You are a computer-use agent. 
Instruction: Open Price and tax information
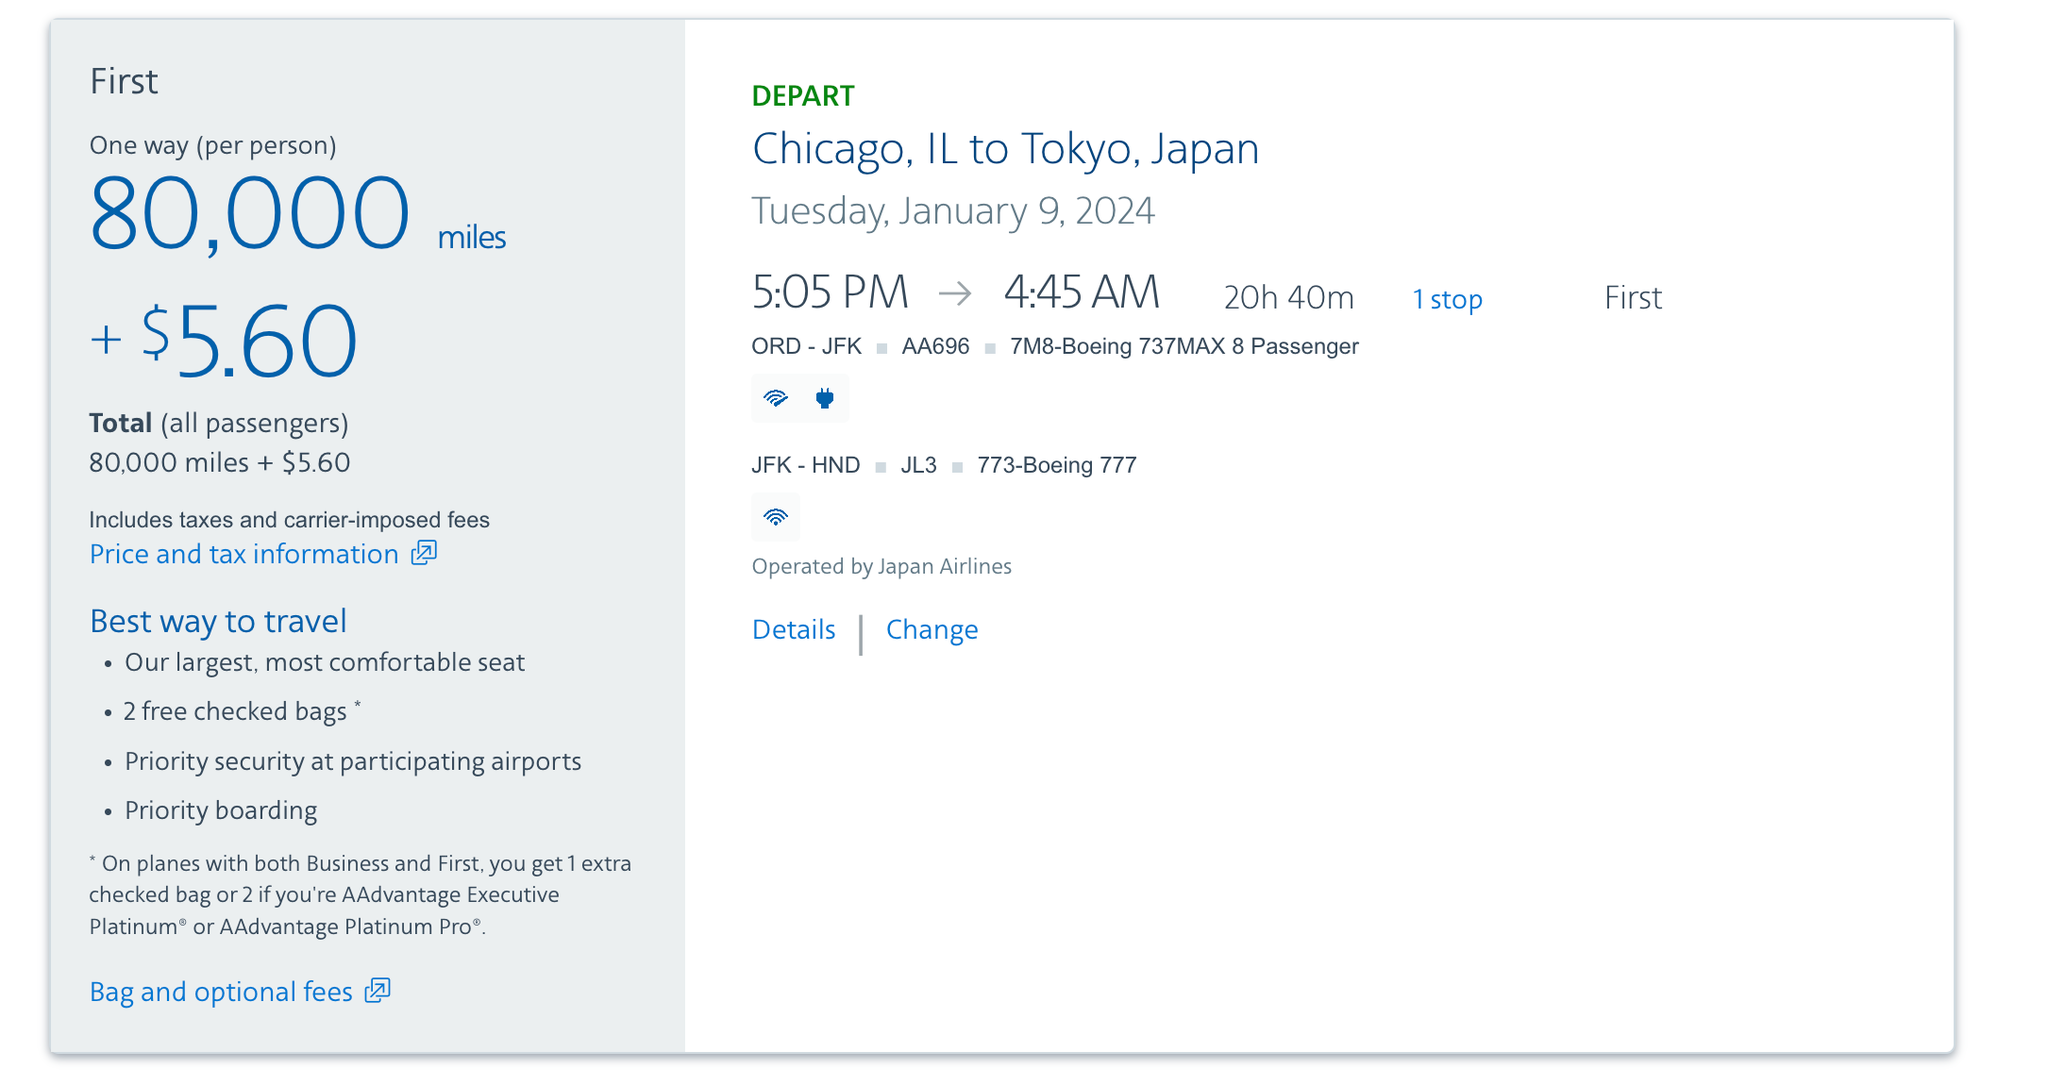[x=243, y=553]
